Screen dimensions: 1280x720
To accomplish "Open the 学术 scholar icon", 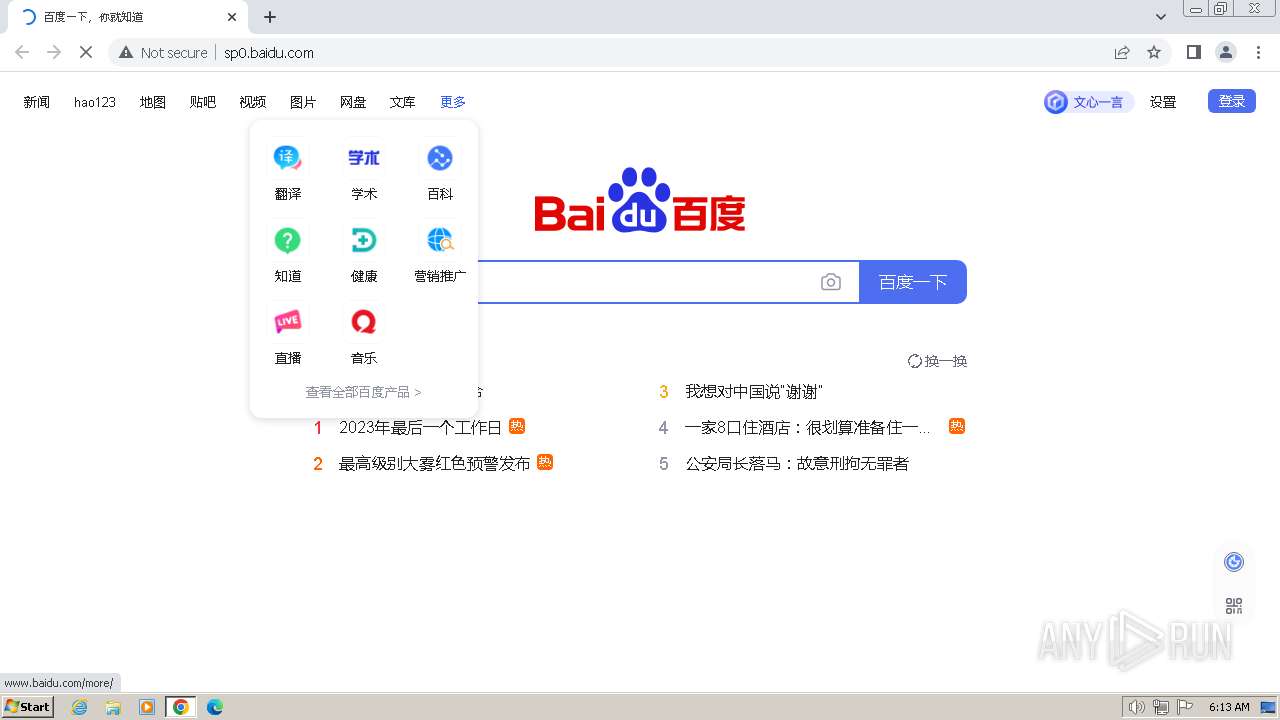I will (364, 158).
